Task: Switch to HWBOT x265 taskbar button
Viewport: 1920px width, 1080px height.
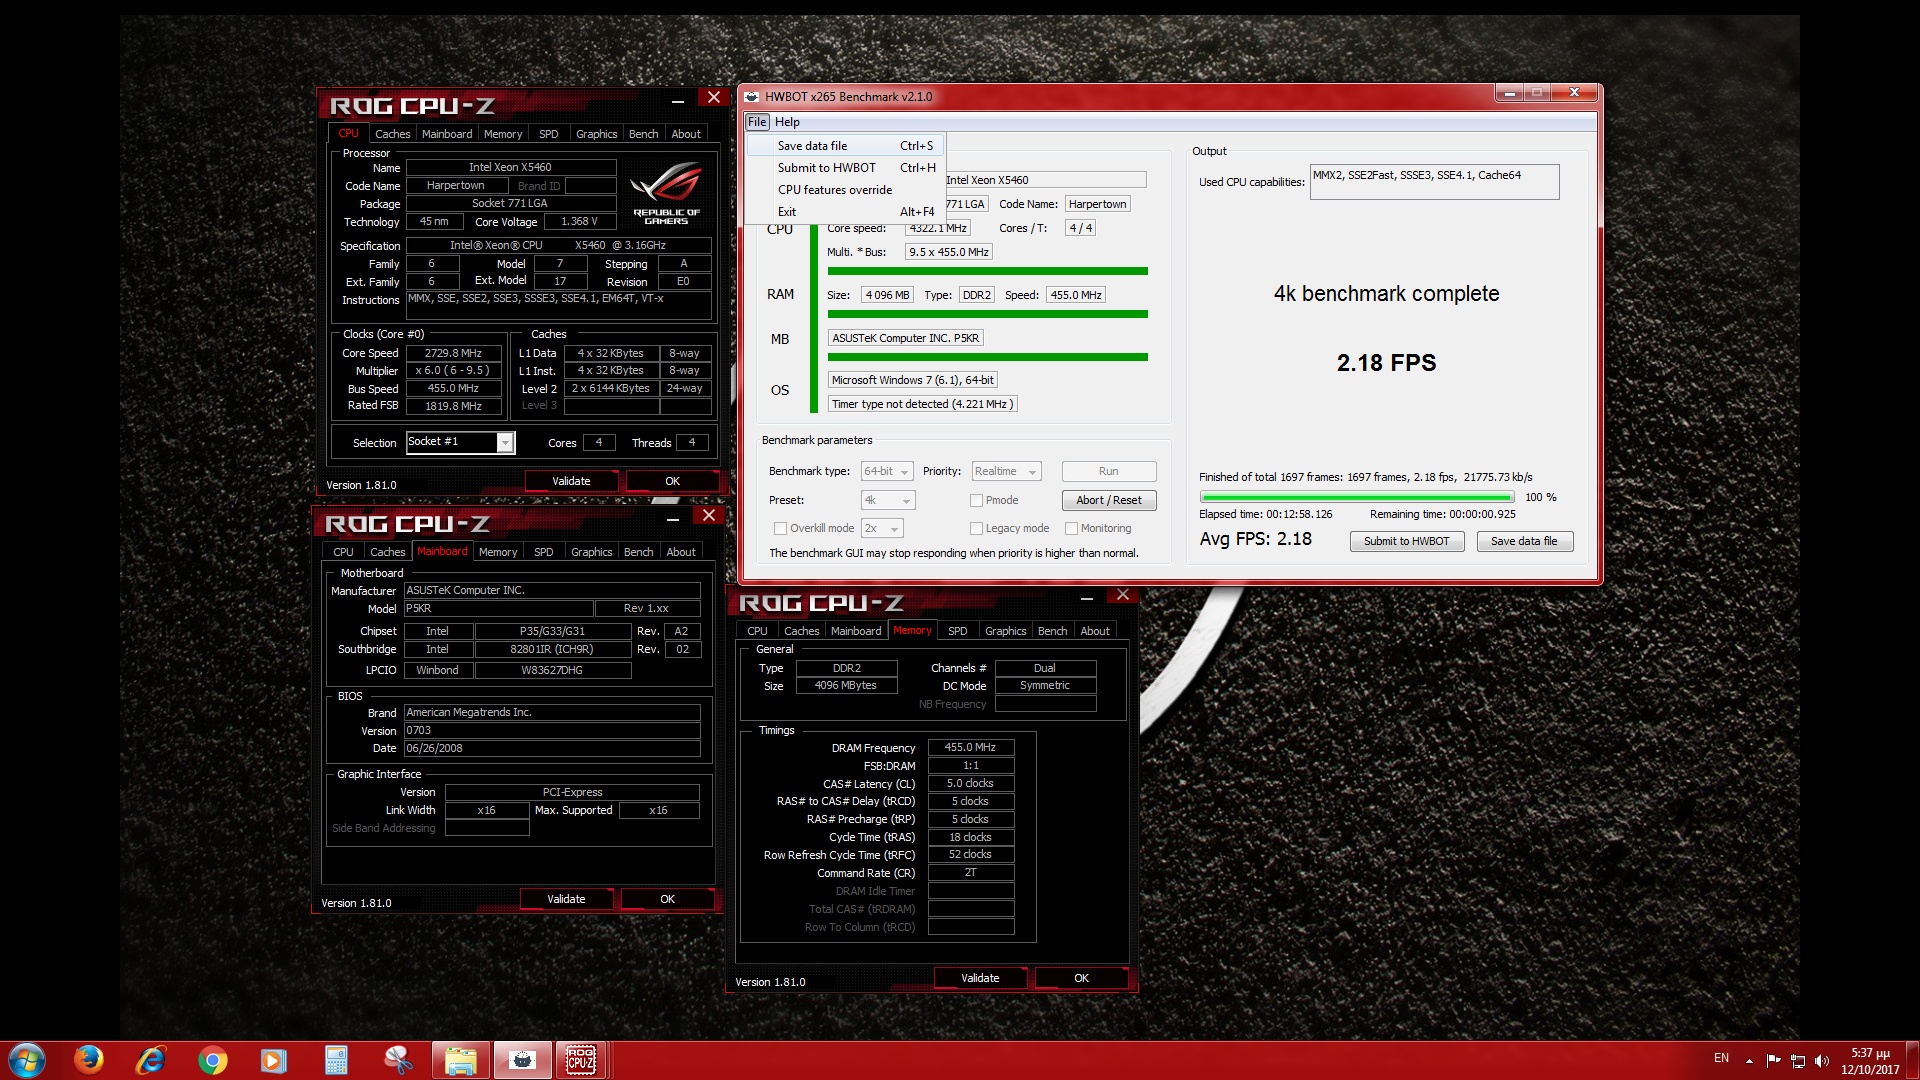Action: (x=522, y=1060)
